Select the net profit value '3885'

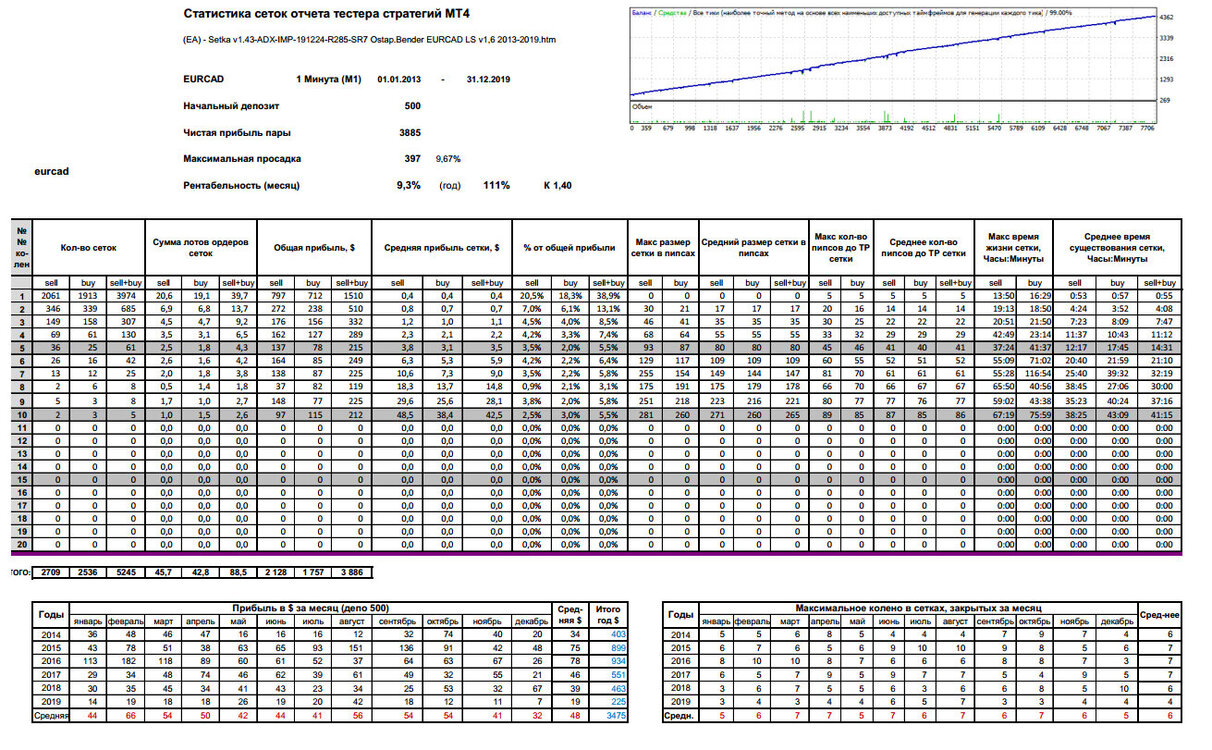tap(410, 132)
